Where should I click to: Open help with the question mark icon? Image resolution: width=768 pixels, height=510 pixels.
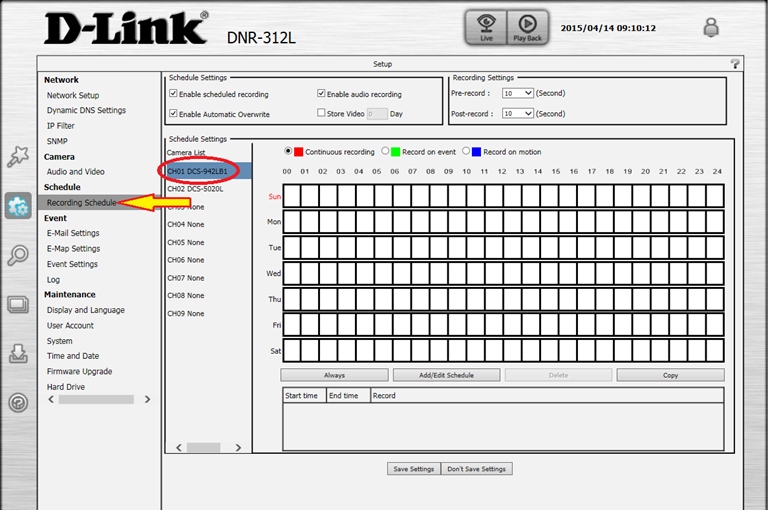pos(735,63)
